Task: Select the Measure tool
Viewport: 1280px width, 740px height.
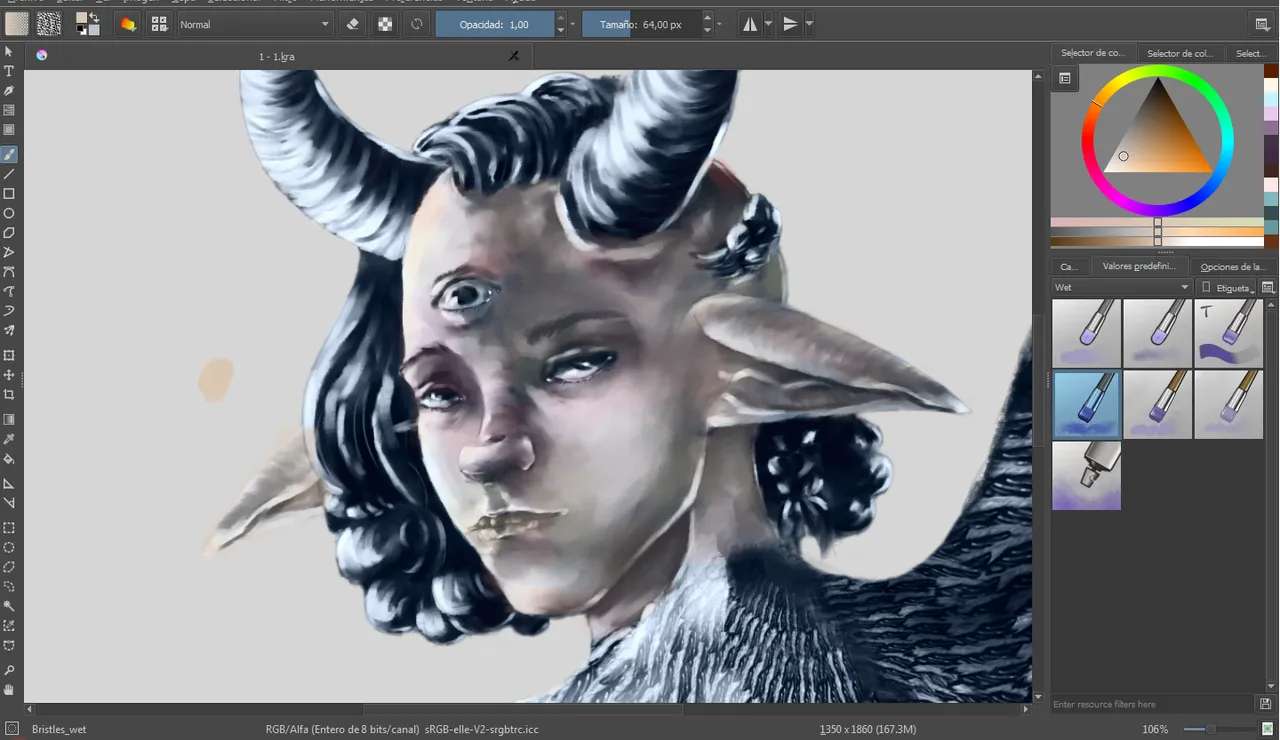Action: click(x=9, y=503)
